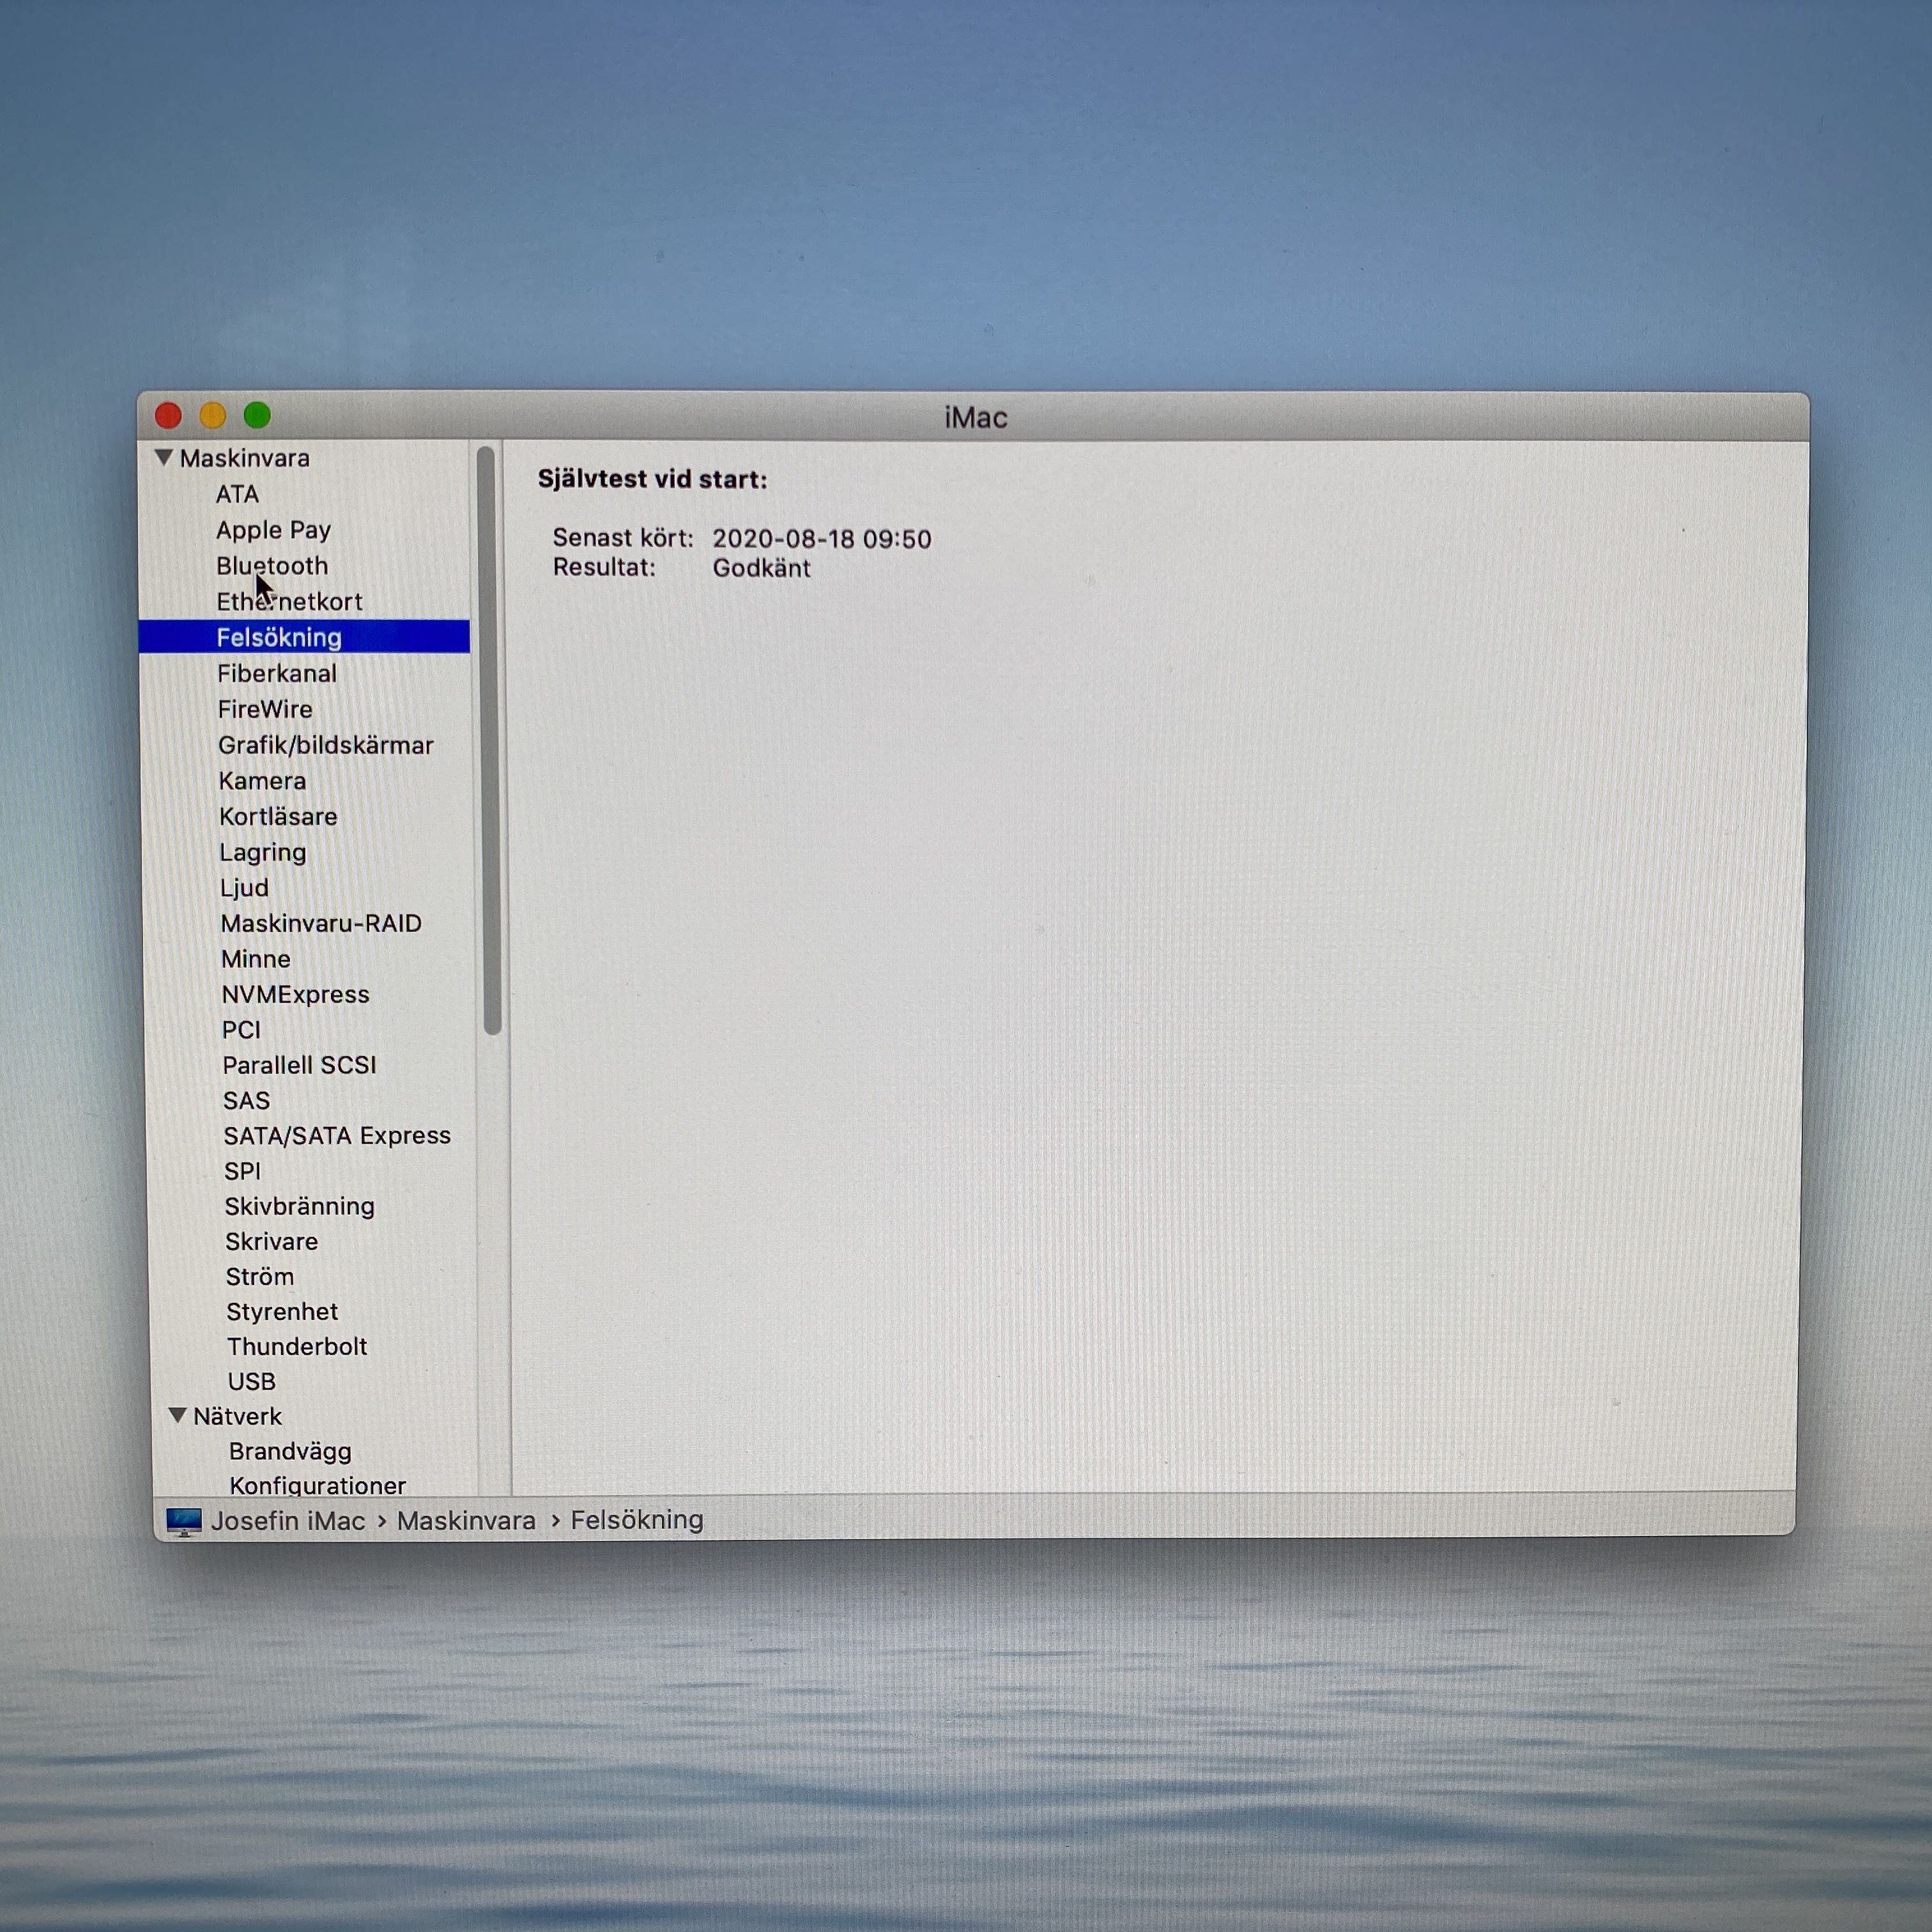This screenshot has width=1932, height=1932.
Task: Open the Apple Pay sidebar entry
Action: 273,530
